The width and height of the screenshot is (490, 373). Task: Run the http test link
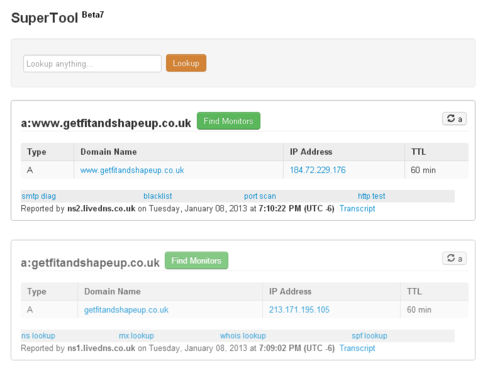371,196
